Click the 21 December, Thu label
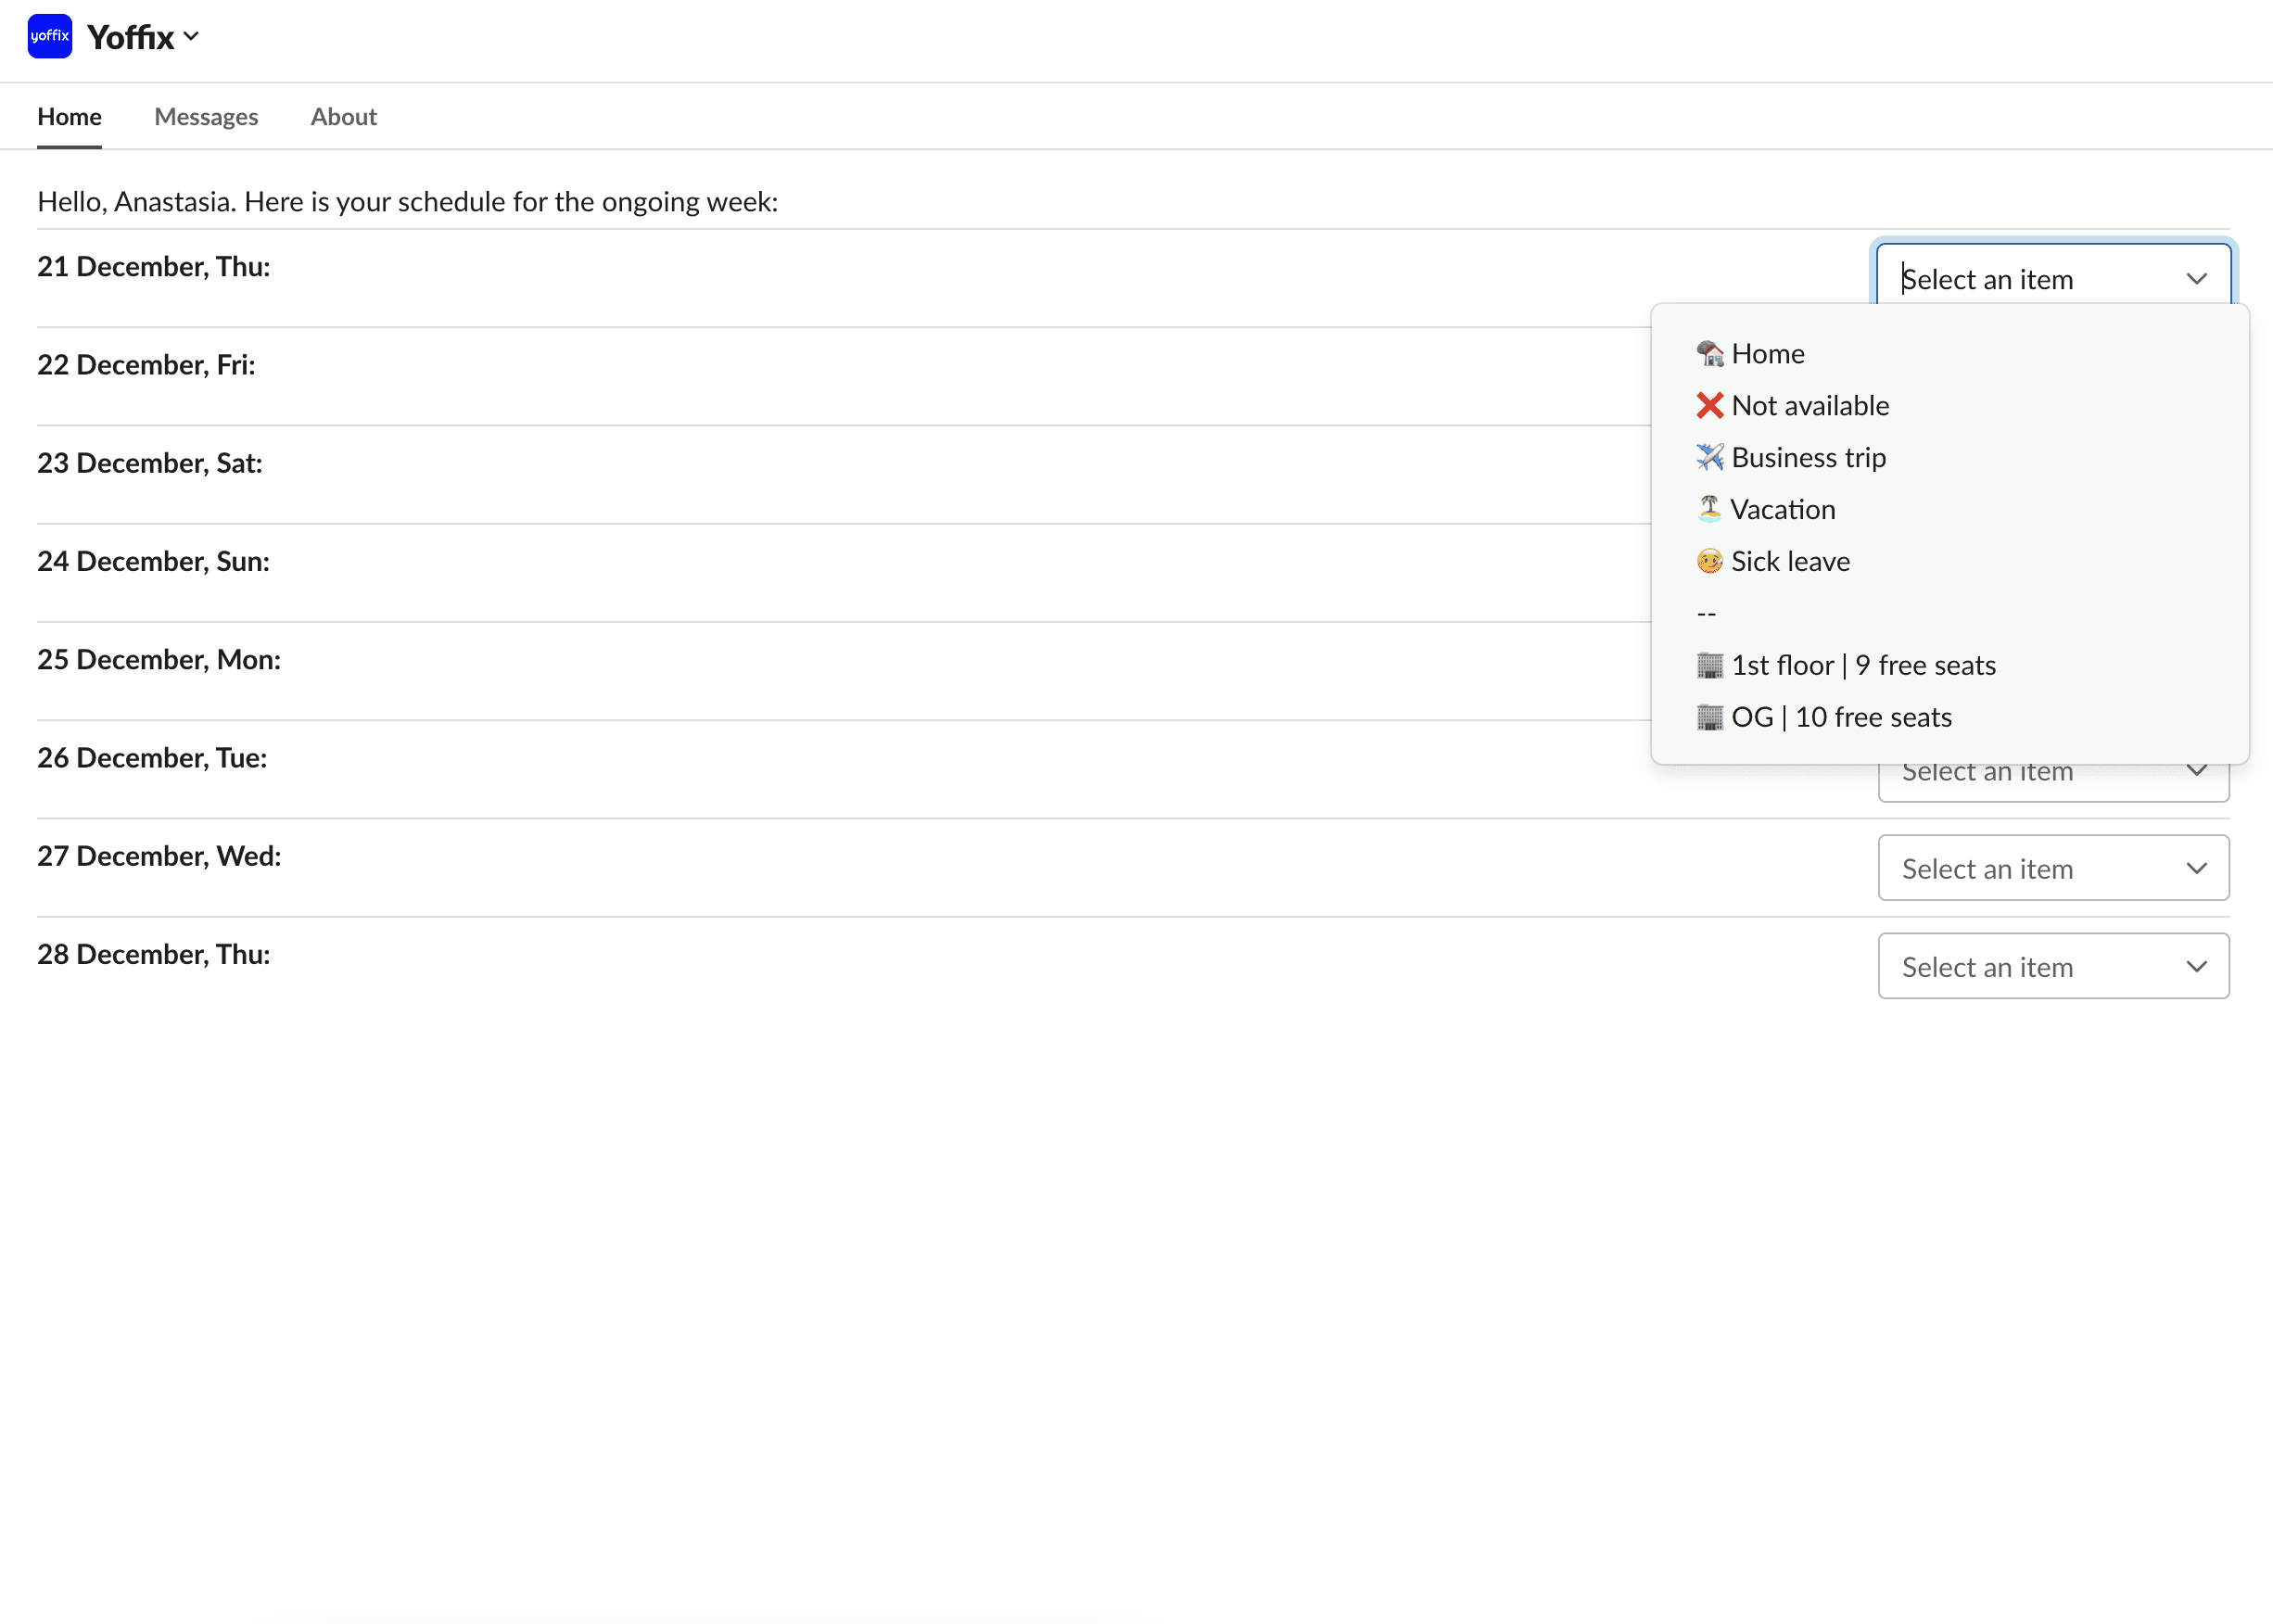This screenshot has width=2273, height=1624. tap(154, 267)
